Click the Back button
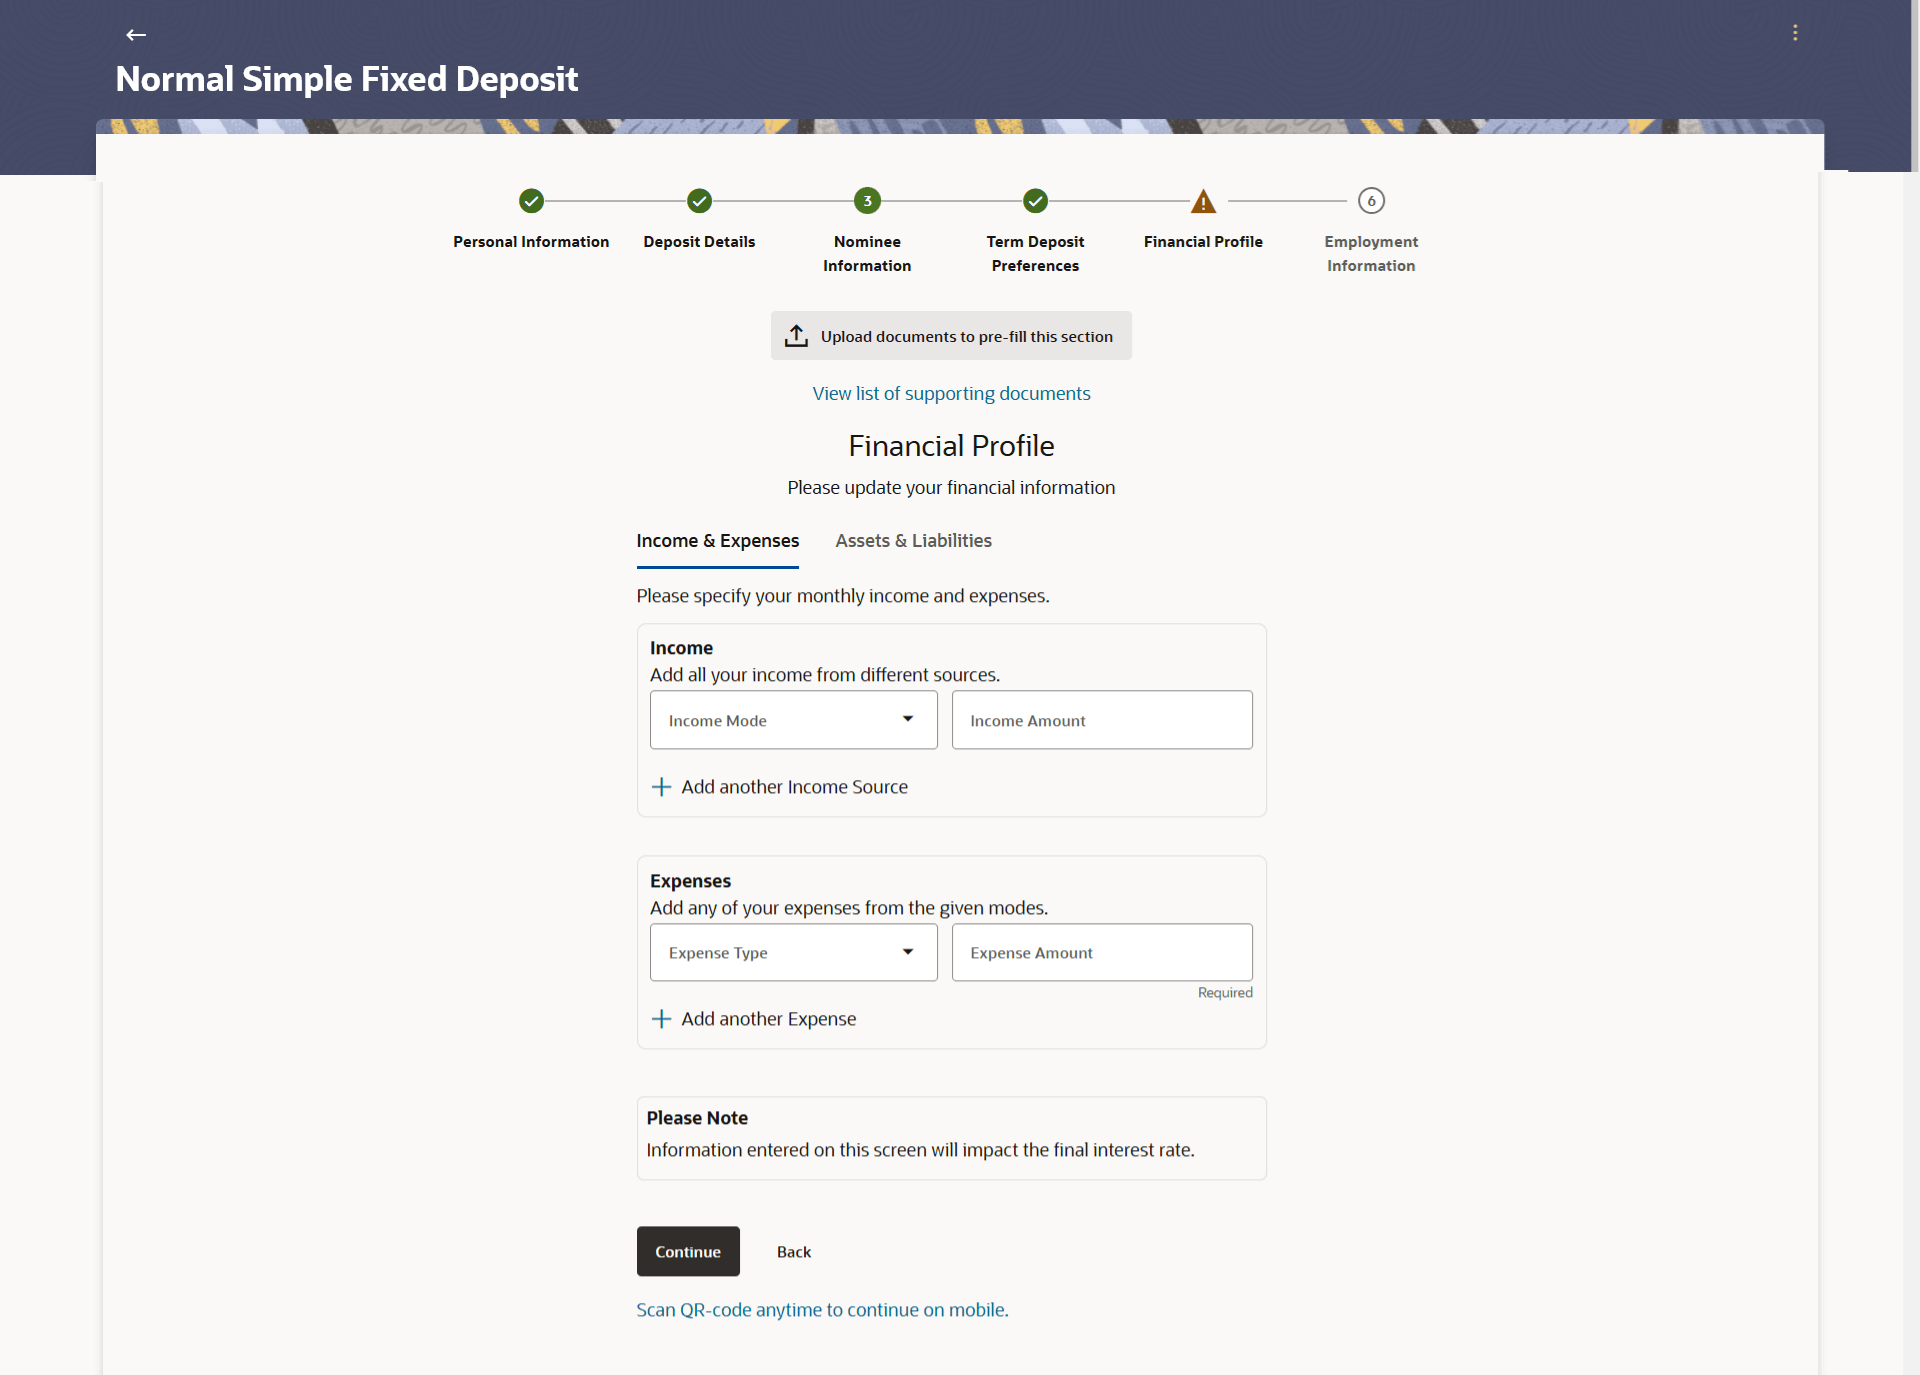The width and height of the screenshot is (1920, 1375). point(794,1252)
